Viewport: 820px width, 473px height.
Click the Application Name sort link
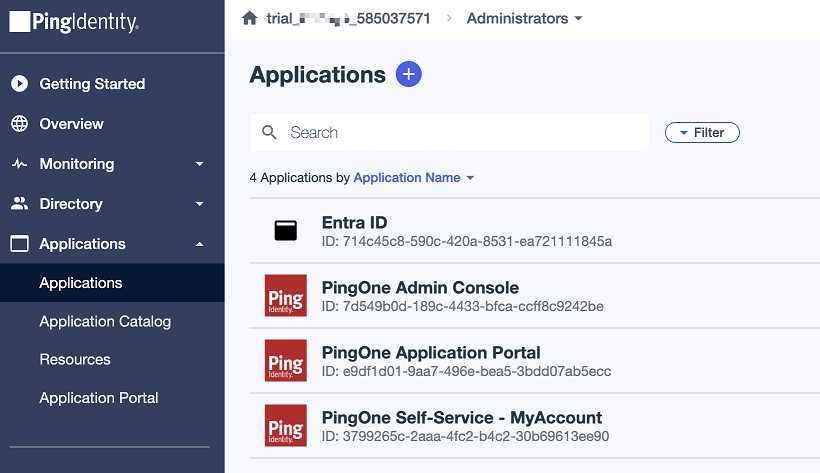point(407,178)
